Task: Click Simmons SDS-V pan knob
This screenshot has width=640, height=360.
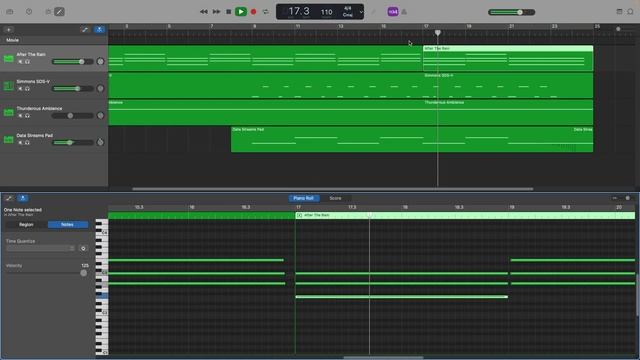Action: [100, 89]
